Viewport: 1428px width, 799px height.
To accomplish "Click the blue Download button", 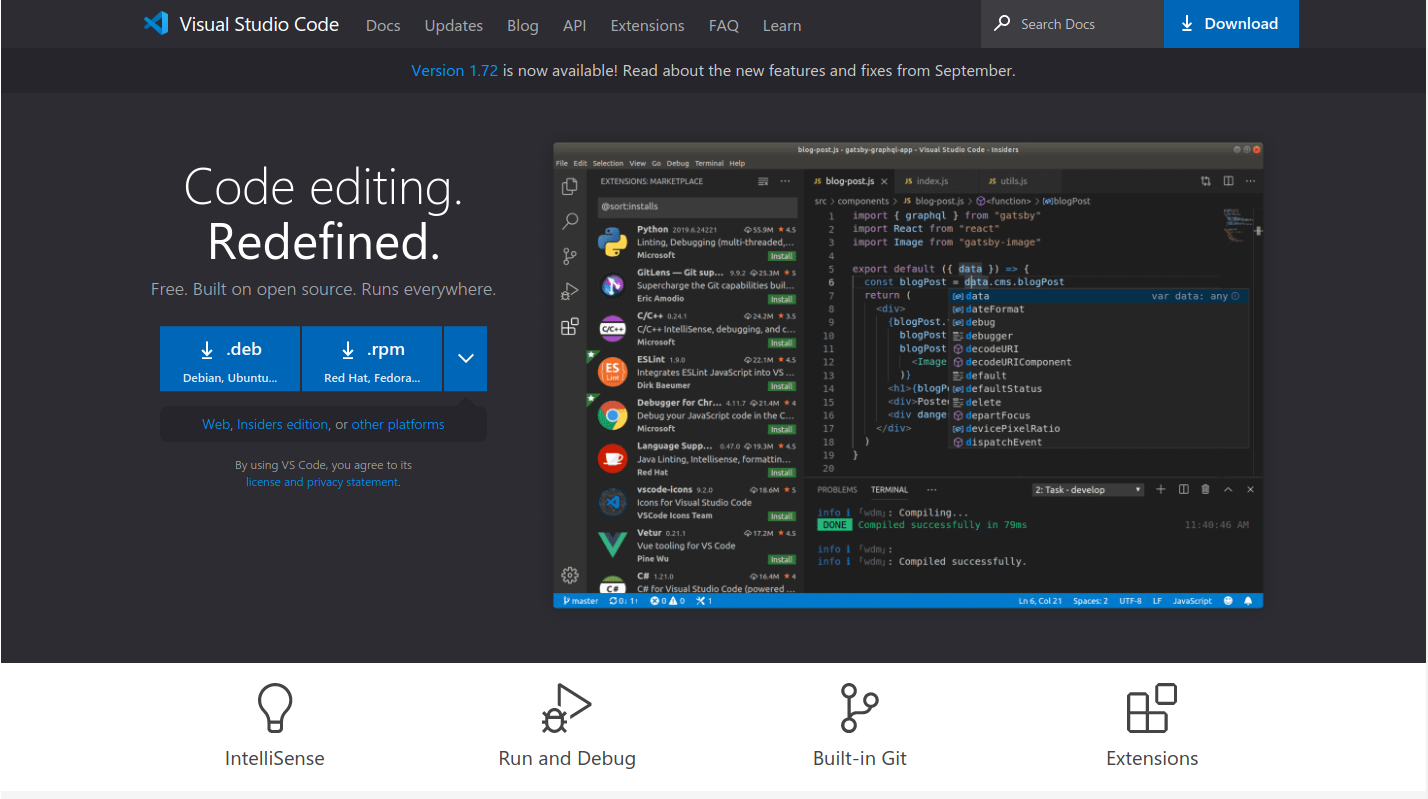I will (1231, 24).
